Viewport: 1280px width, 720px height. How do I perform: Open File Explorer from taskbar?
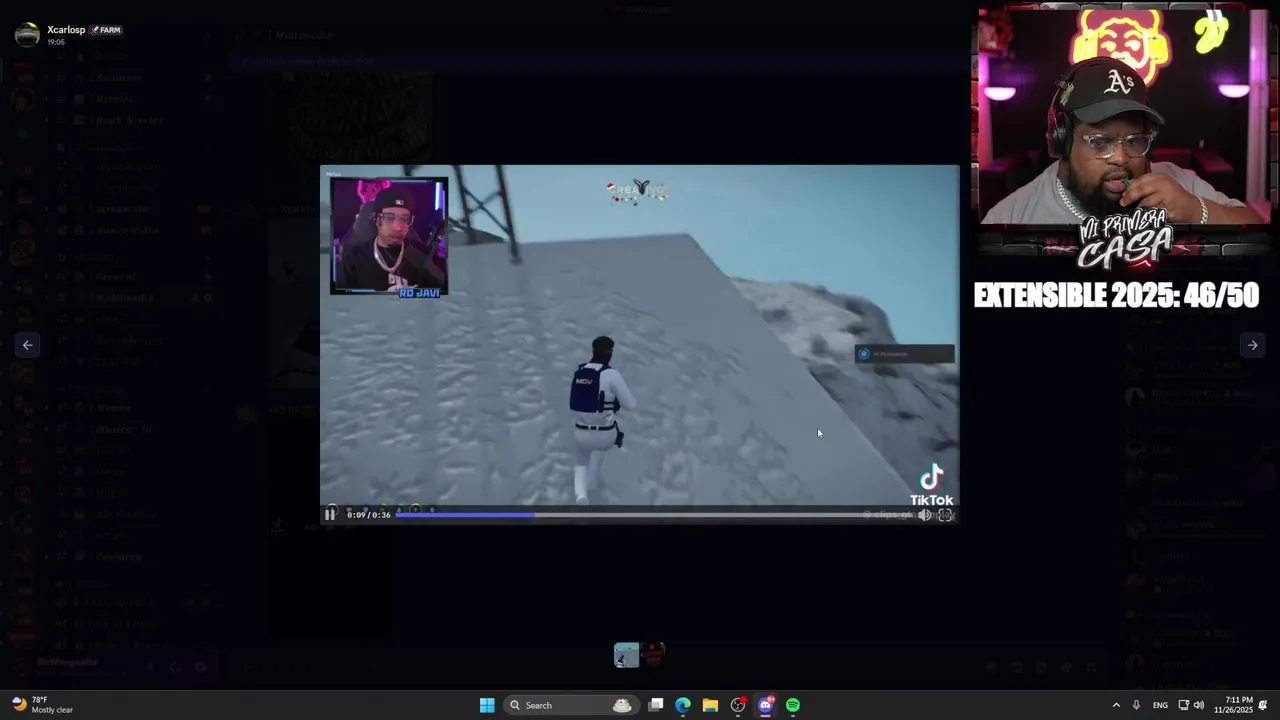tap(710, 705)
